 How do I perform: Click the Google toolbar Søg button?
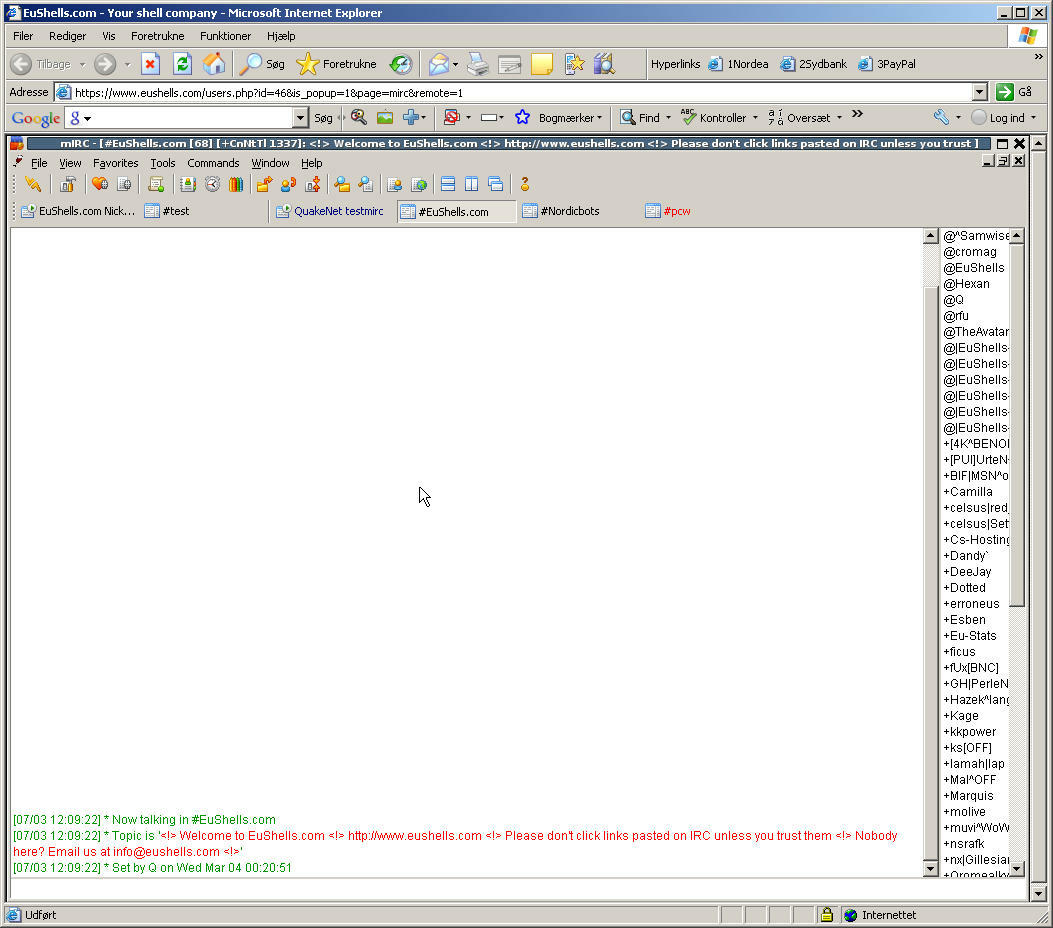(323, 118)
